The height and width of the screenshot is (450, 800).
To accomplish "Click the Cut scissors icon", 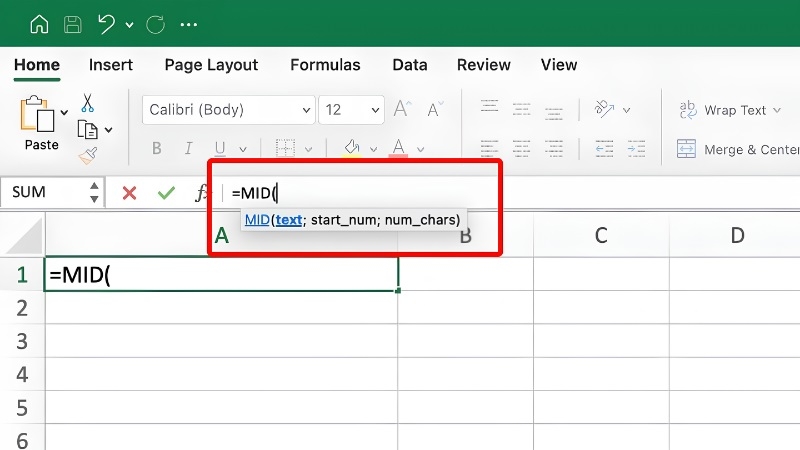I will (87, 103).
